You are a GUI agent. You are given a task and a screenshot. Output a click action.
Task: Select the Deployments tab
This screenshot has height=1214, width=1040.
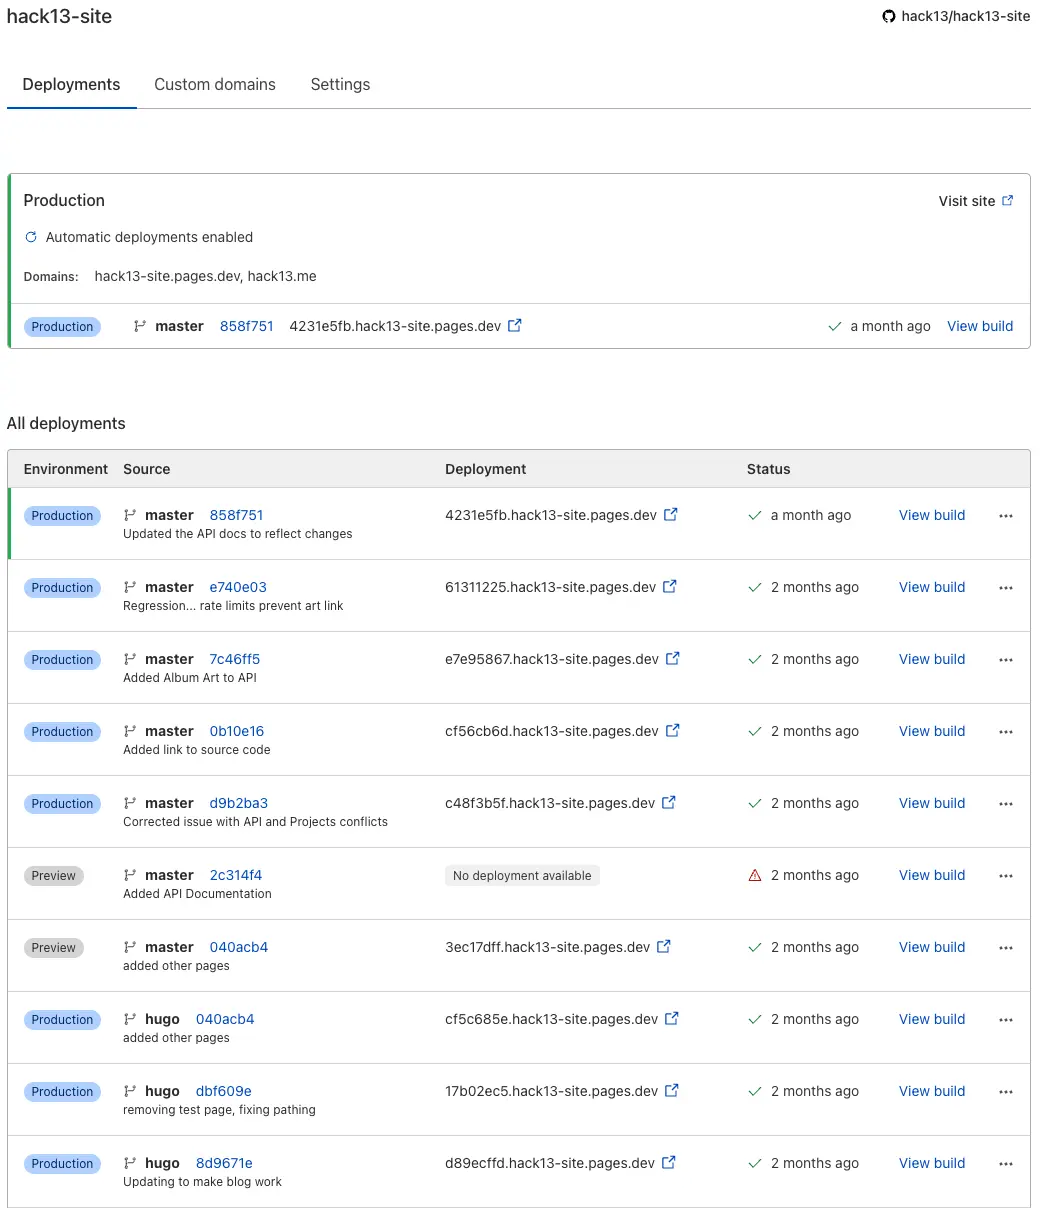[71, 84]
